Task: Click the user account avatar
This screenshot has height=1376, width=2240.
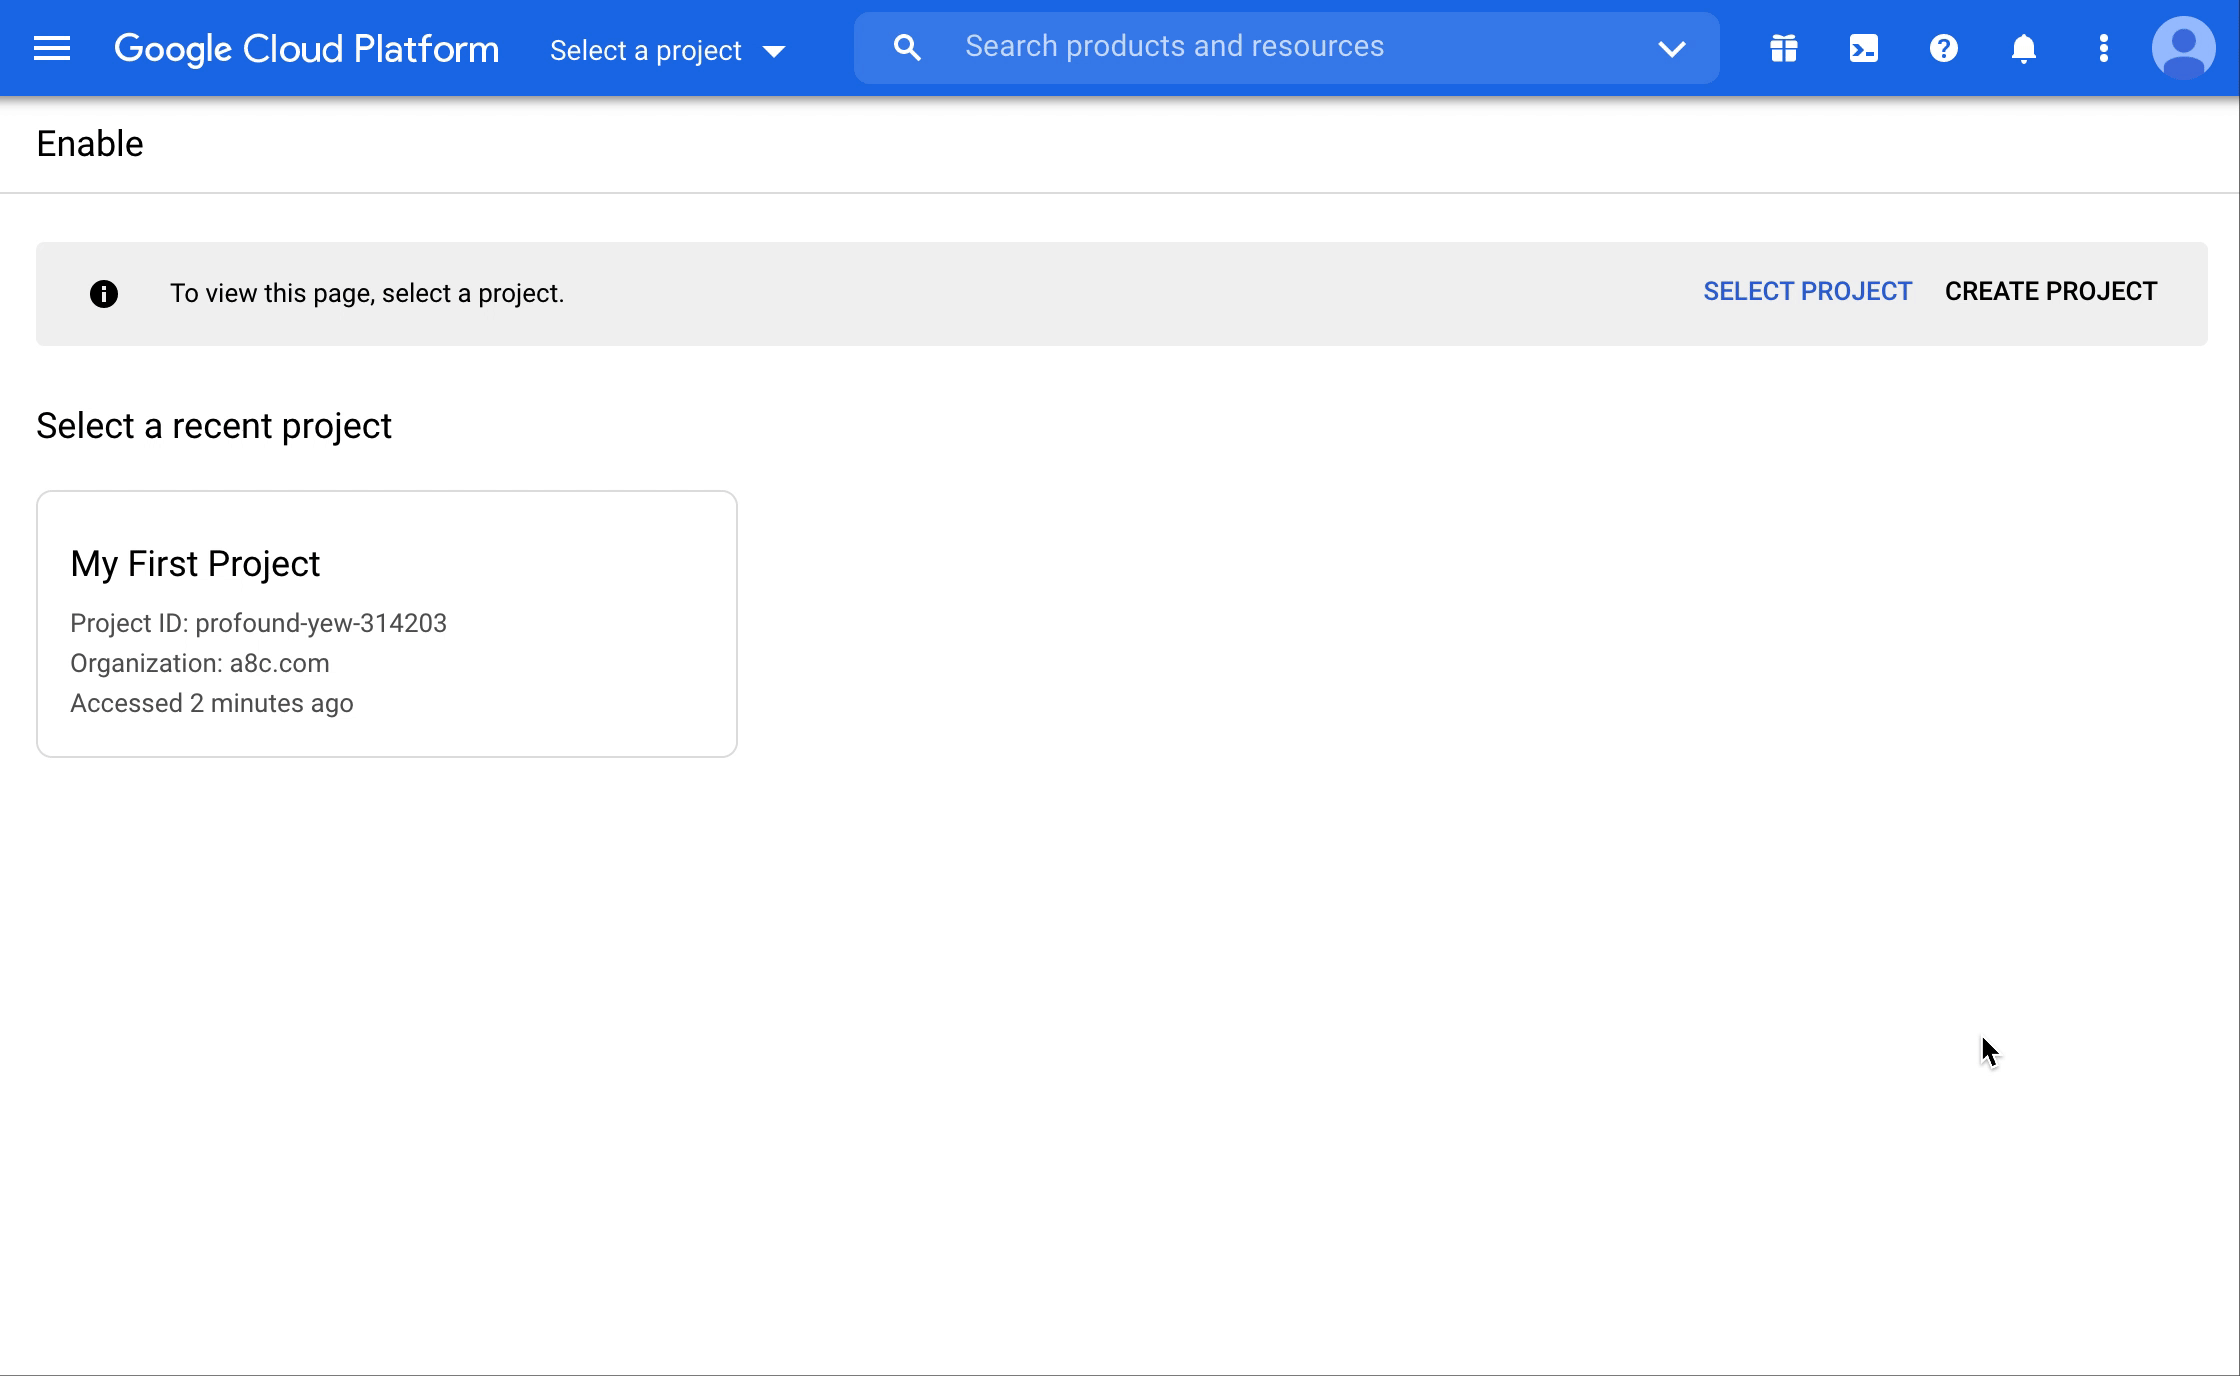Action: tap(2183, 48)
